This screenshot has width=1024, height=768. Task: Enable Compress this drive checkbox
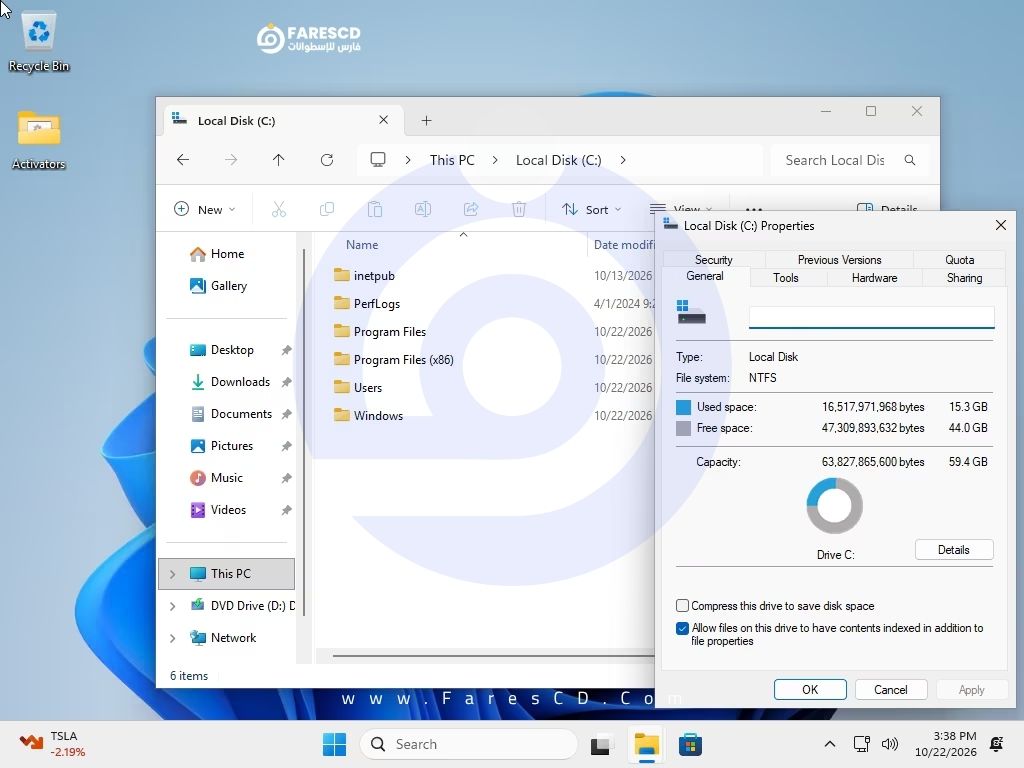[682, 605]
